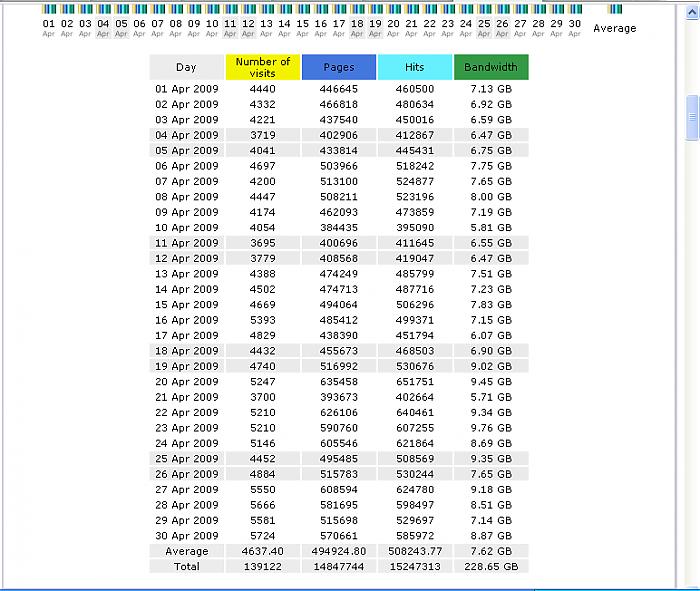700x591 pixels.
Task: Click the cyan 'Hits' column header
Action: [415, 67]
